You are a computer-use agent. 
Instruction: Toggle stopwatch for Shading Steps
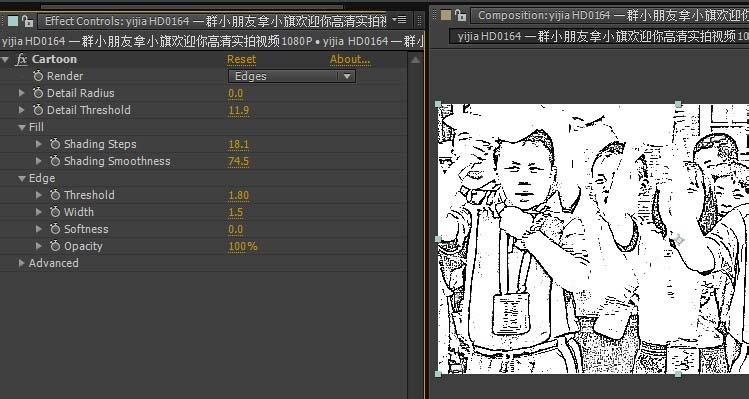point(55,144)
